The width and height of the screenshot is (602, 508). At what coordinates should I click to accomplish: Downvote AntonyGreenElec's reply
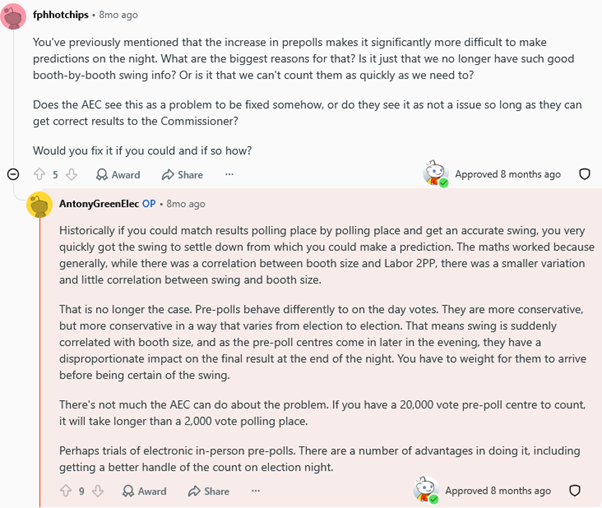[98, 491]
